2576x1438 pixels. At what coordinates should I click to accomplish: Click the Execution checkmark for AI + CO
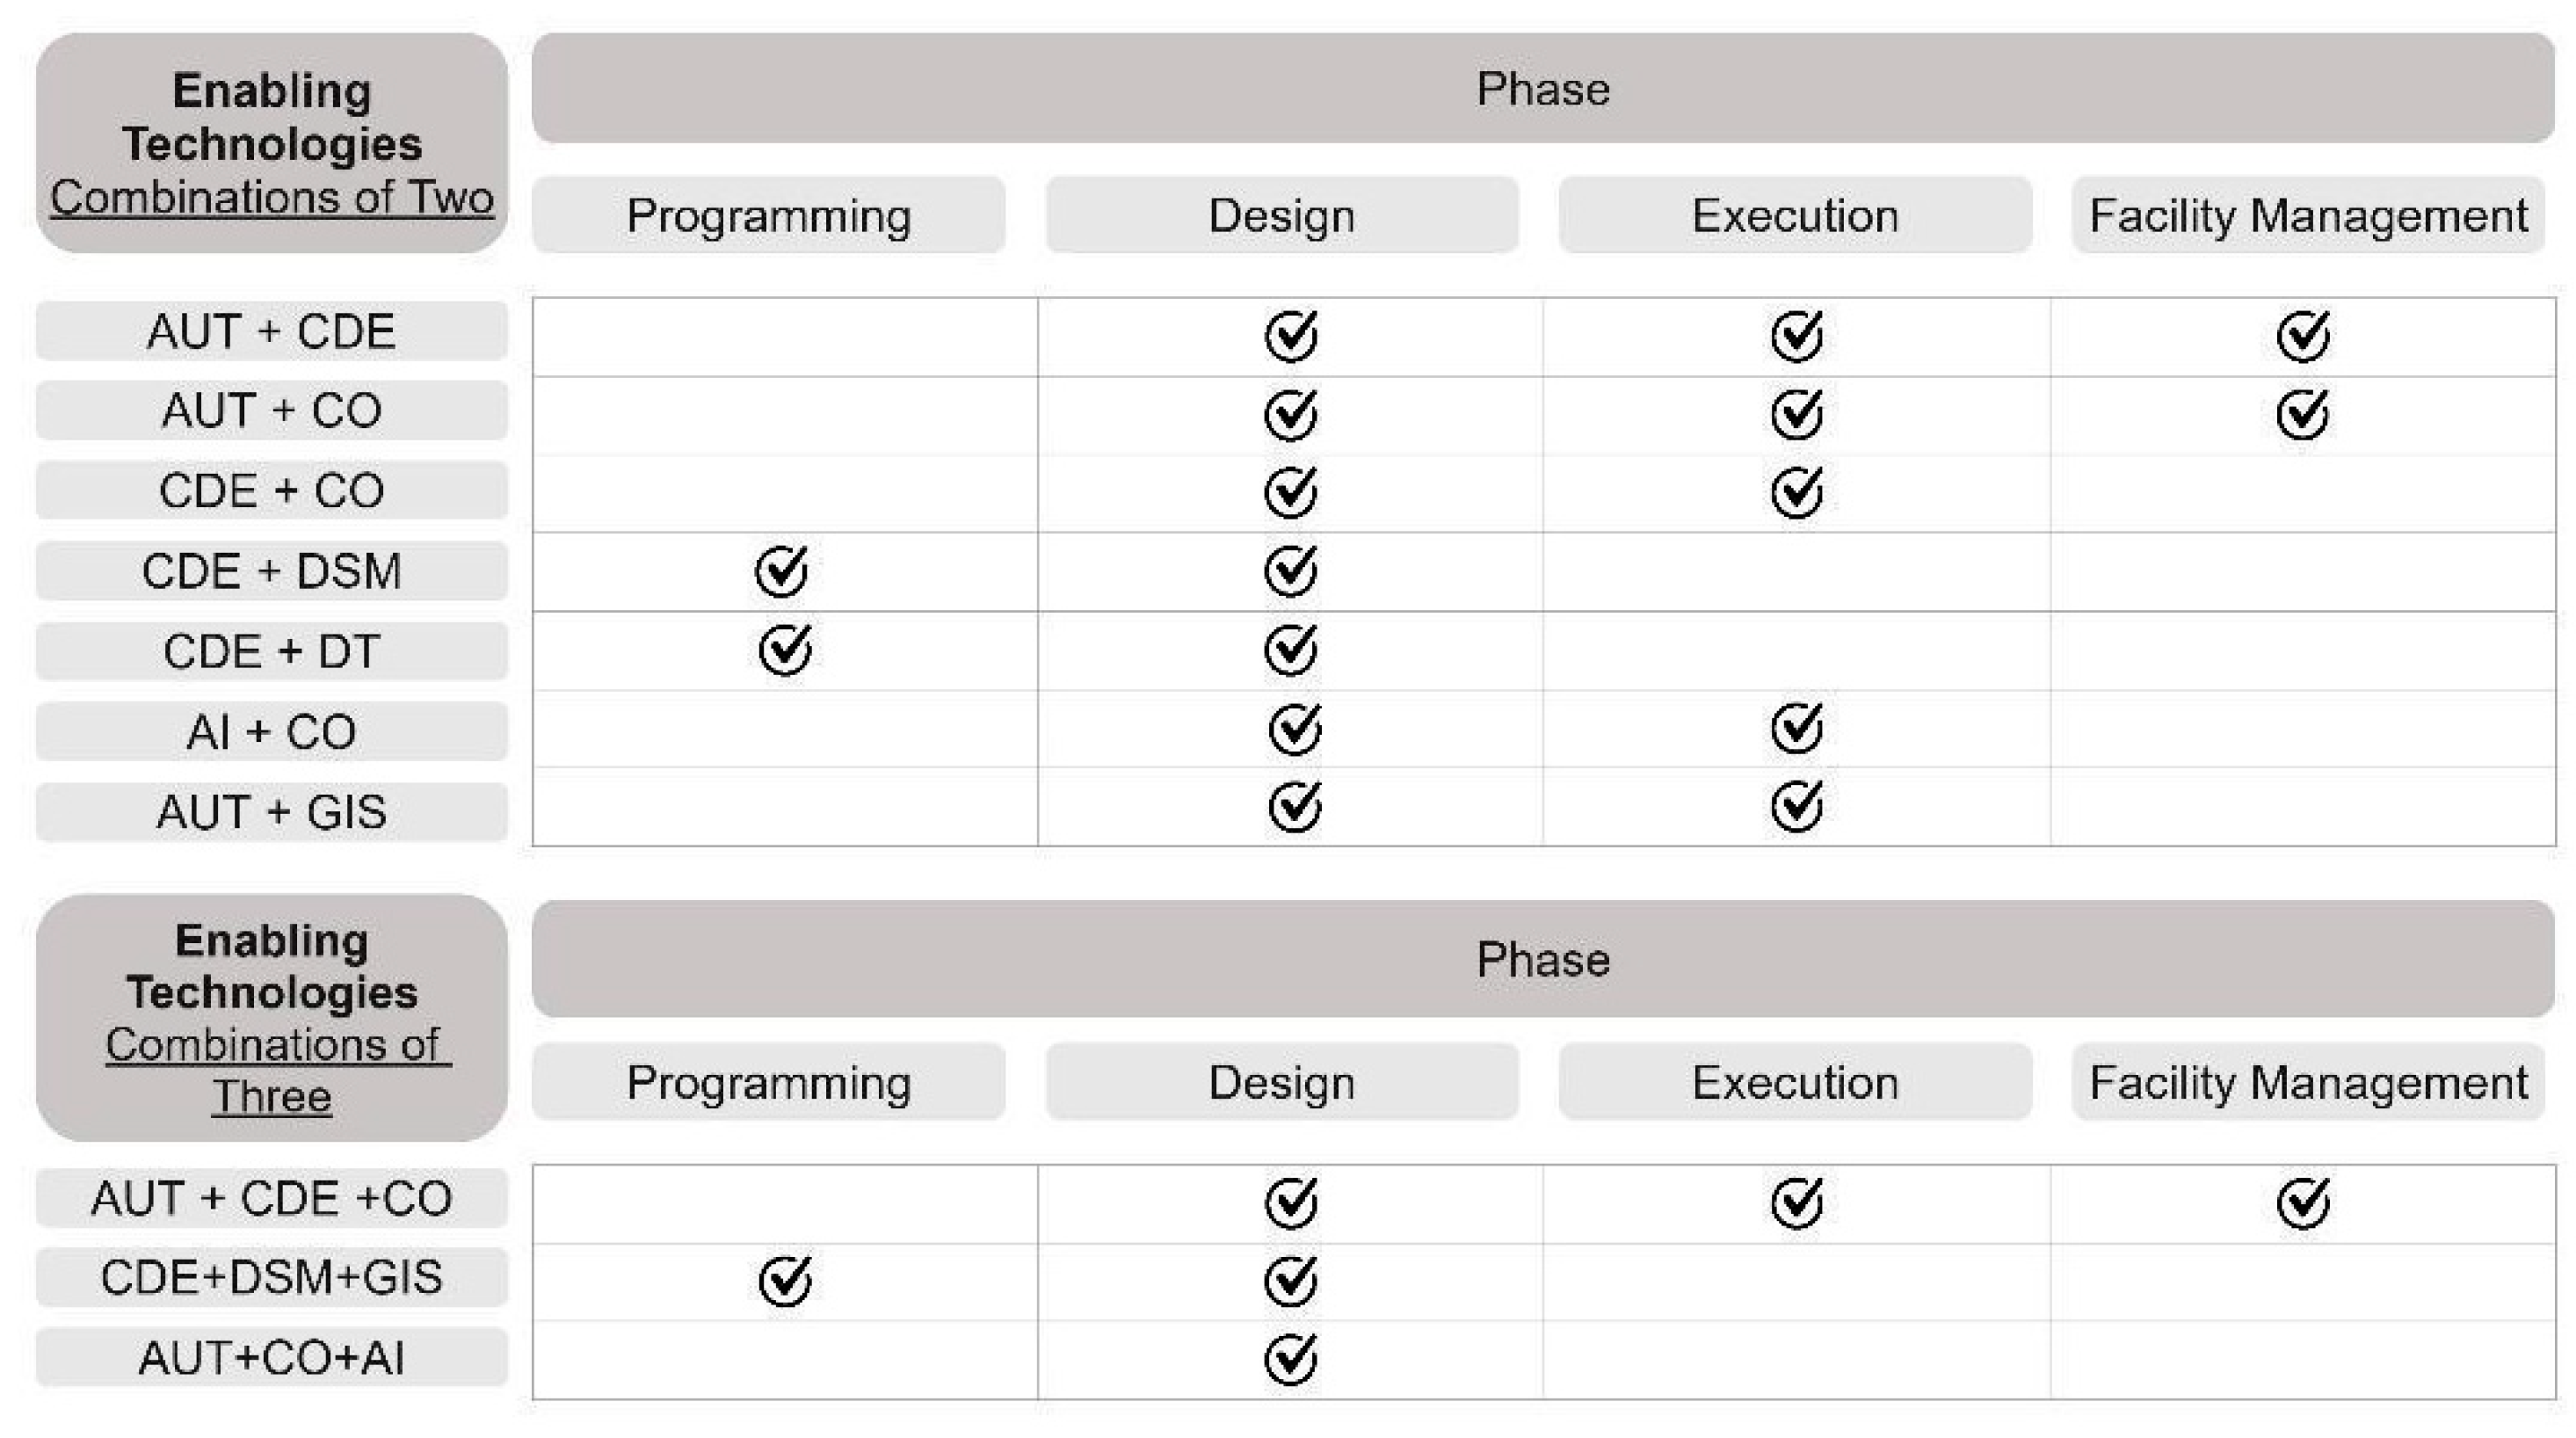(1796, 728)
